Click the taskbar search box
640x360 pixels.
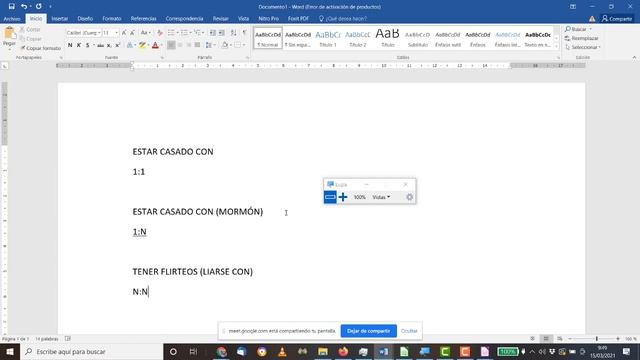(x=91, y=351)
